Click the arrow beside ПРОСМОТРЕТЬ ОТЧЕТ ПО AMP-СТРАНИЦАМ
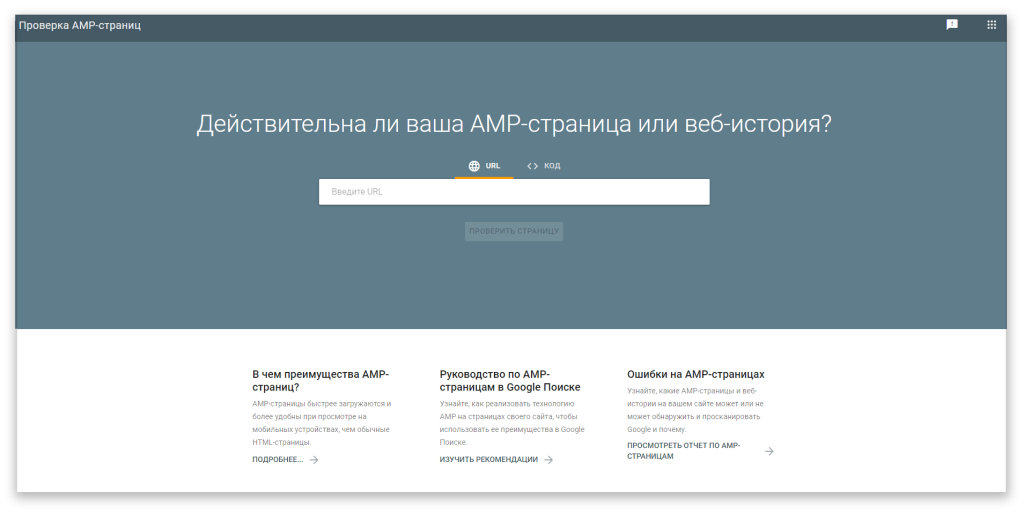The height and width of the screenshot is (514, 1024). (769, 451)
